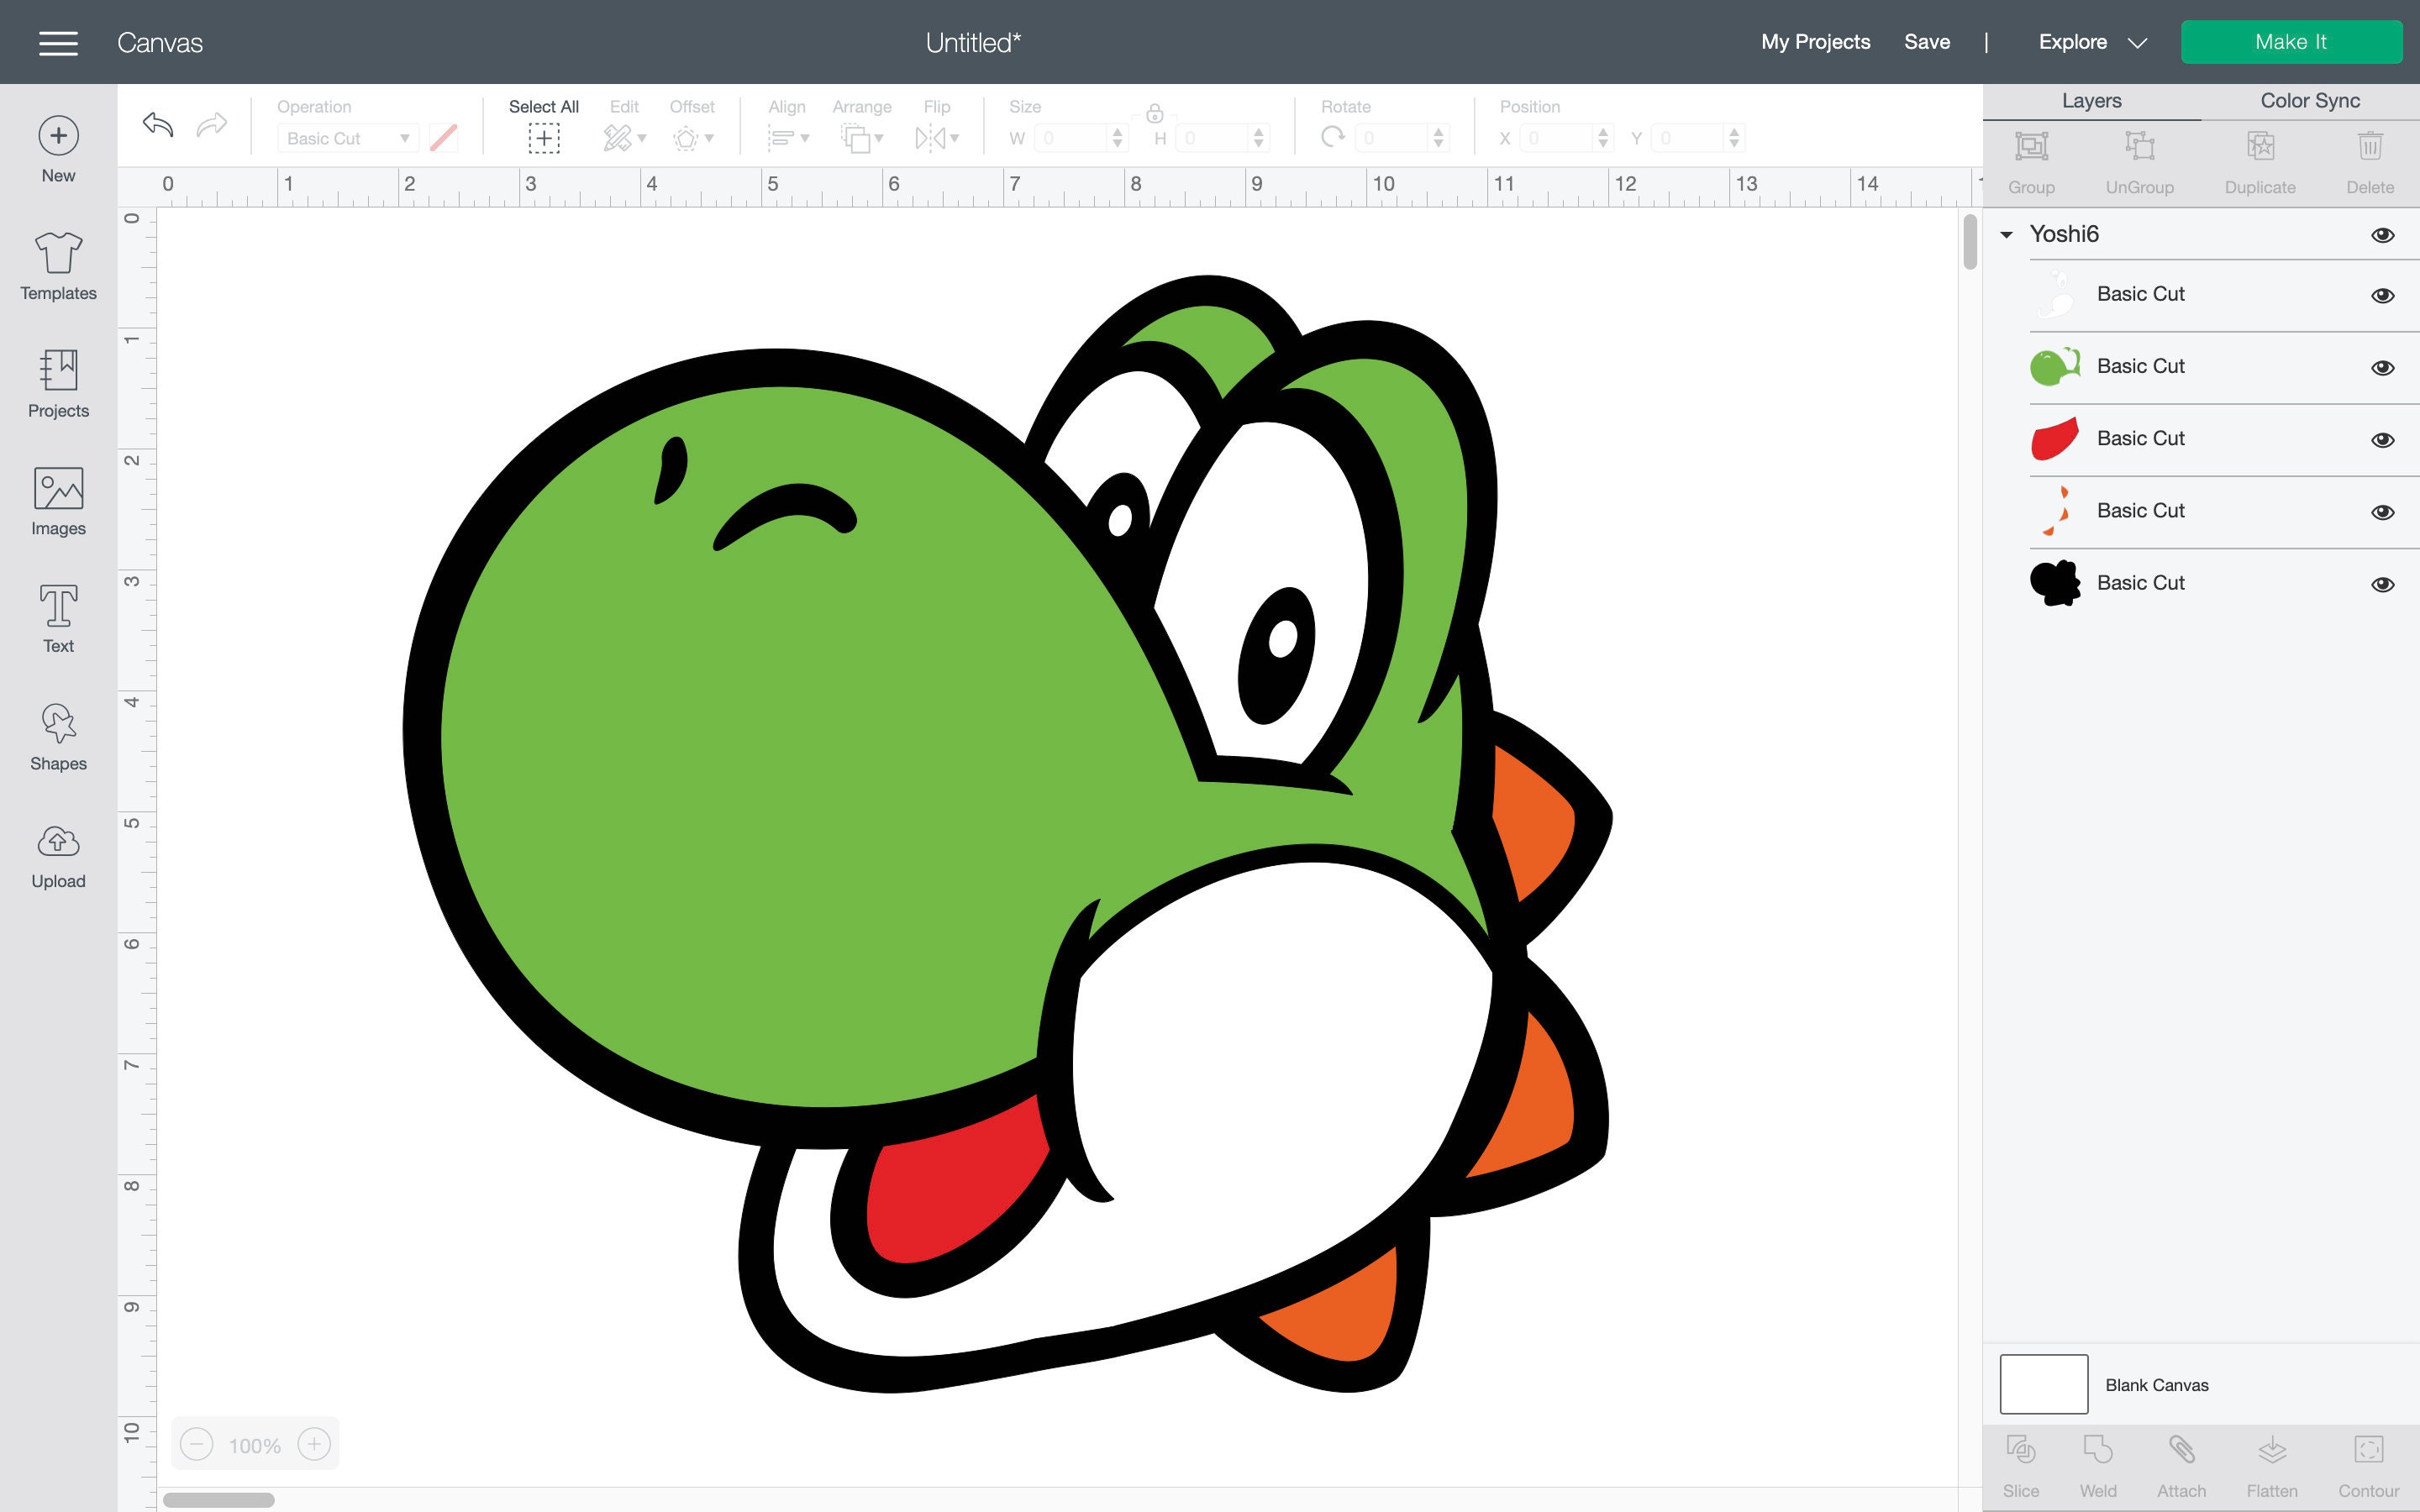Viewport: 2420px width, 1512px height.
Task: Switch to the Layers tab
Action: [2091, 101]
